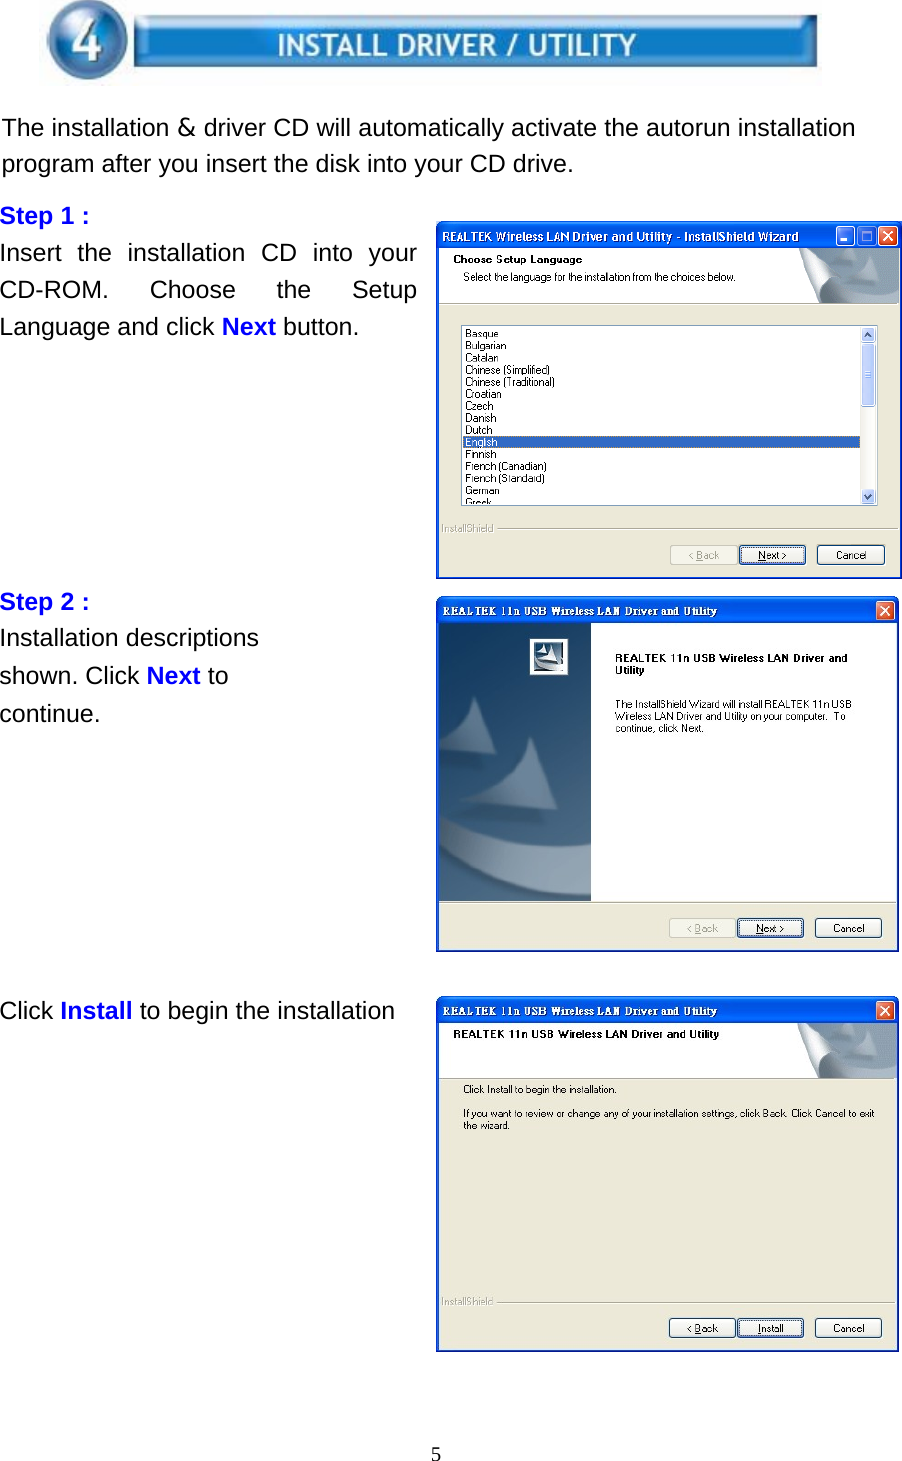
Task: Click Back in the InstallShield Wizard welcome dialog
Action: [x=700, y=927]
